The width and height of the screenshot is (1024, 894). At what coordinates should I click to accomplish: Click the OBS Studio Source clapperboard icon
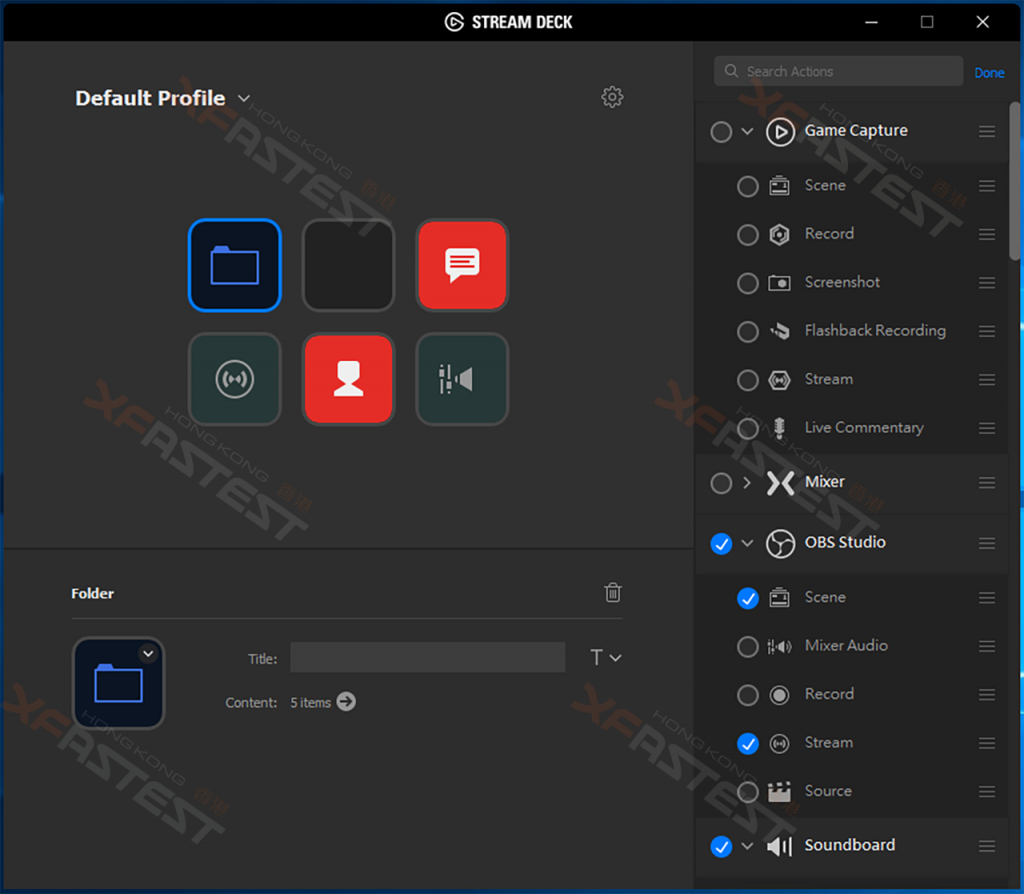779,792
